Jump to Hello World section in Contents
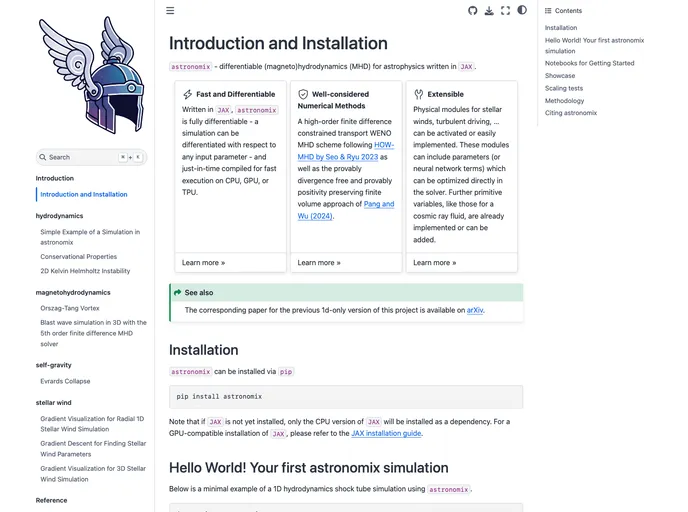 click(595, 46)
